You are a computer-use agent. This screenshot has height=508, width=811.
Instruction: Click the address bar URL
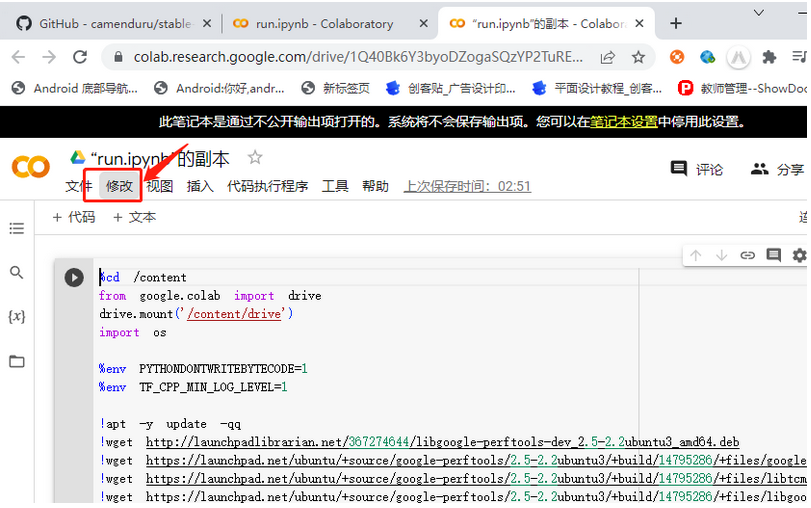coord(358,57)
